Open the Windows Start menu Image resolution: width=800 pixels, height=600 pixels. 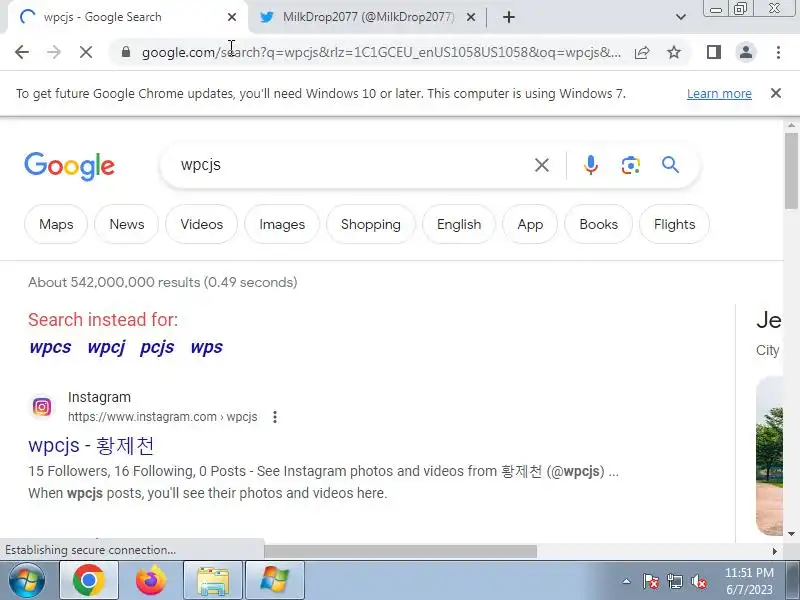point(26,581)
